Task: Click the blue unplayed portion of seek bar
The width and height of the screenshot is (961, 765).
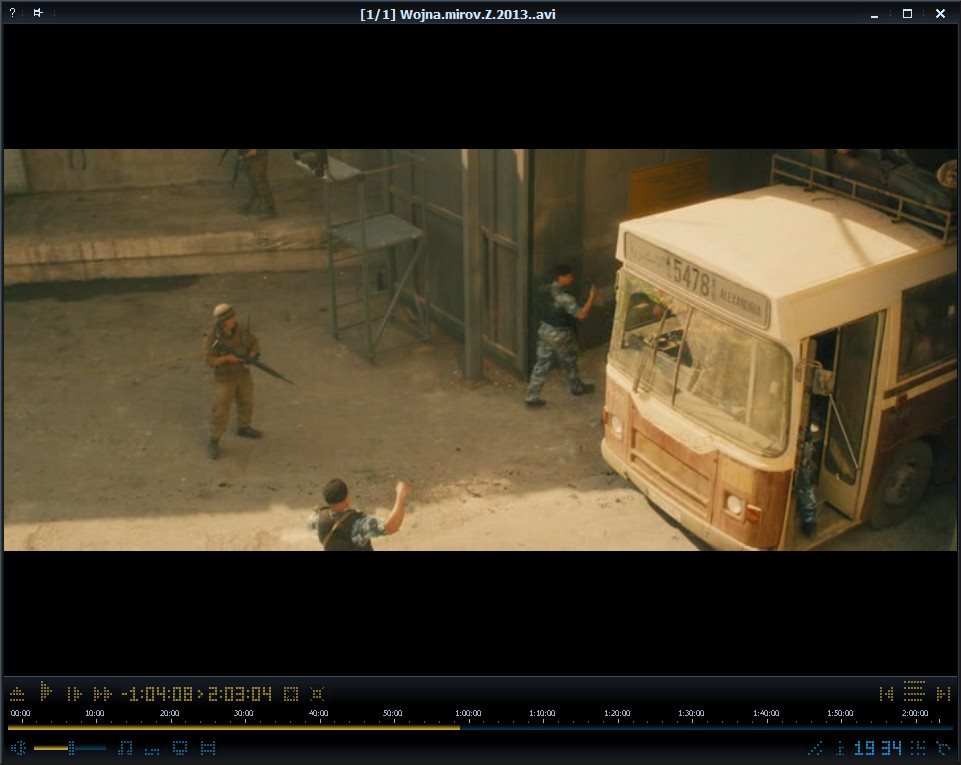Action: pyautogui.click(x=707, y=728)
